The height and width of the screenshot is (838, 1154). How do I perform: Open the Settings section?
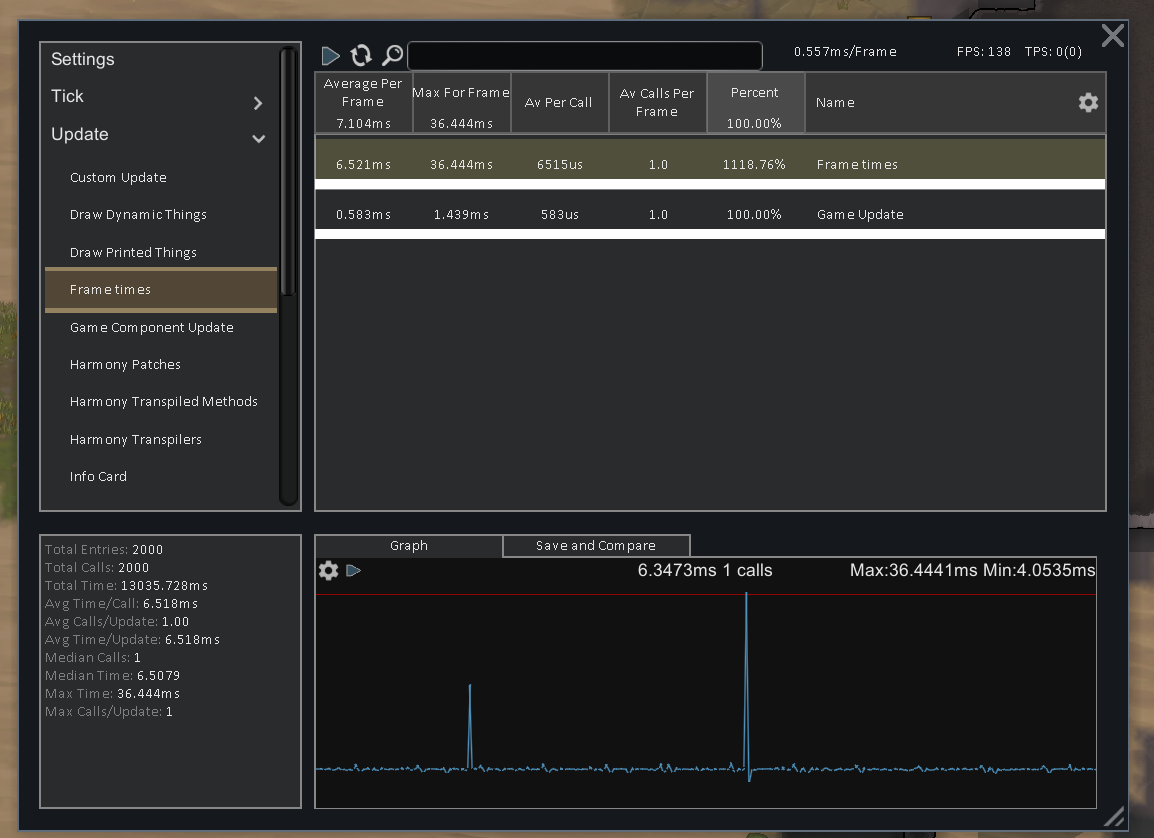pyautogui.click(x=82, y=60)
